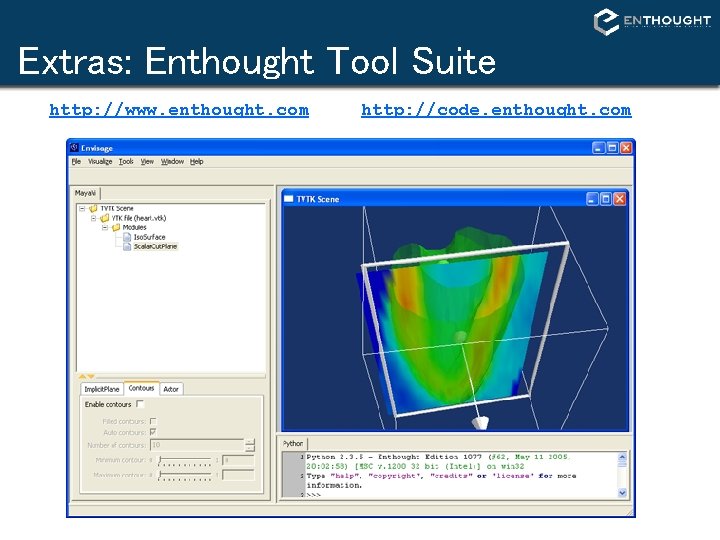Click the ScalarCutPlane document icon
Viewport: 720px width, 540px height.
[127, 247]
